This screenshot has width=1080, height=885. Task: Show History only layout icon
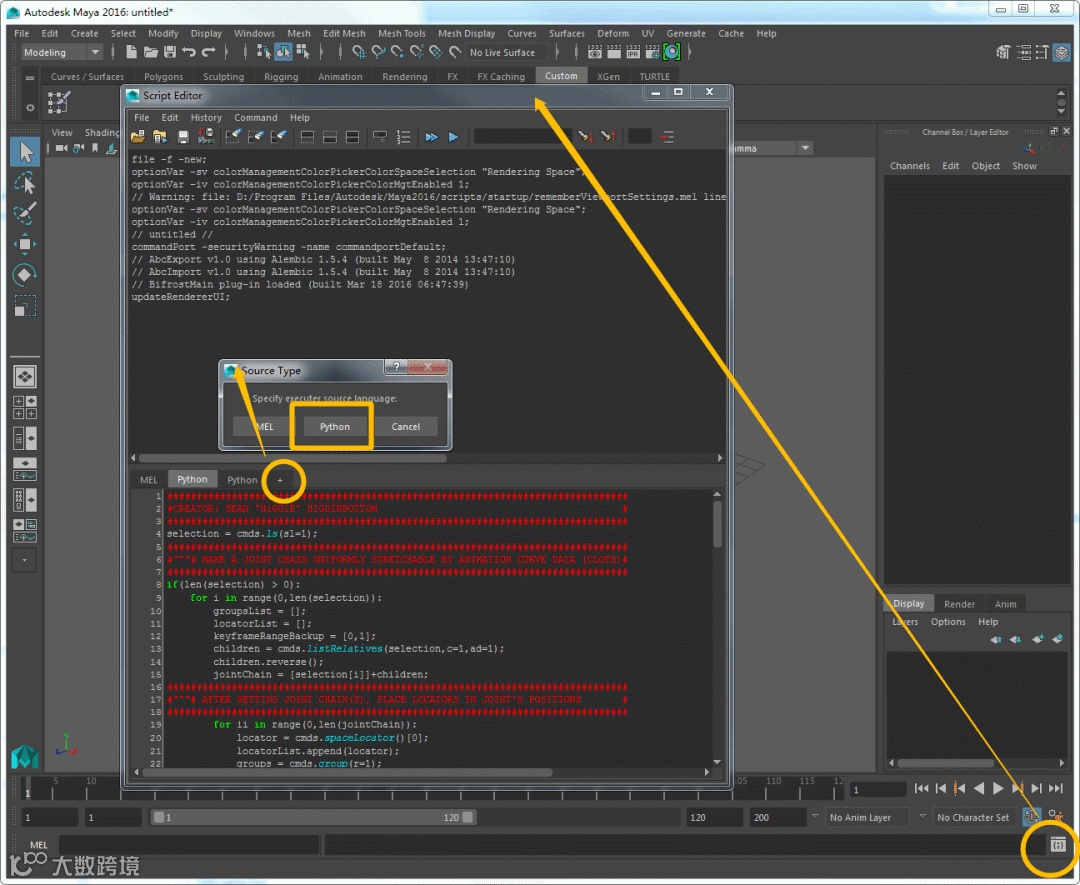click(x=307, y=137)
